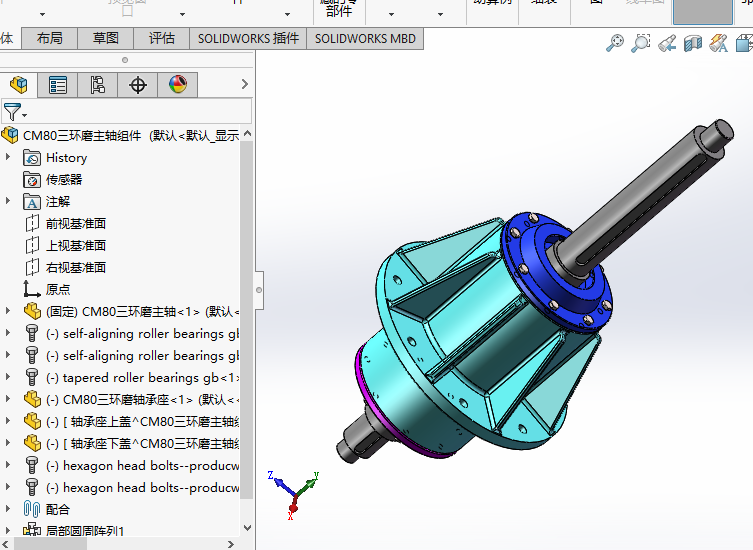The image size is (753, 550).
Task: Expand the CM80三环磨轴承座<1> node
Action: (8, 399)
